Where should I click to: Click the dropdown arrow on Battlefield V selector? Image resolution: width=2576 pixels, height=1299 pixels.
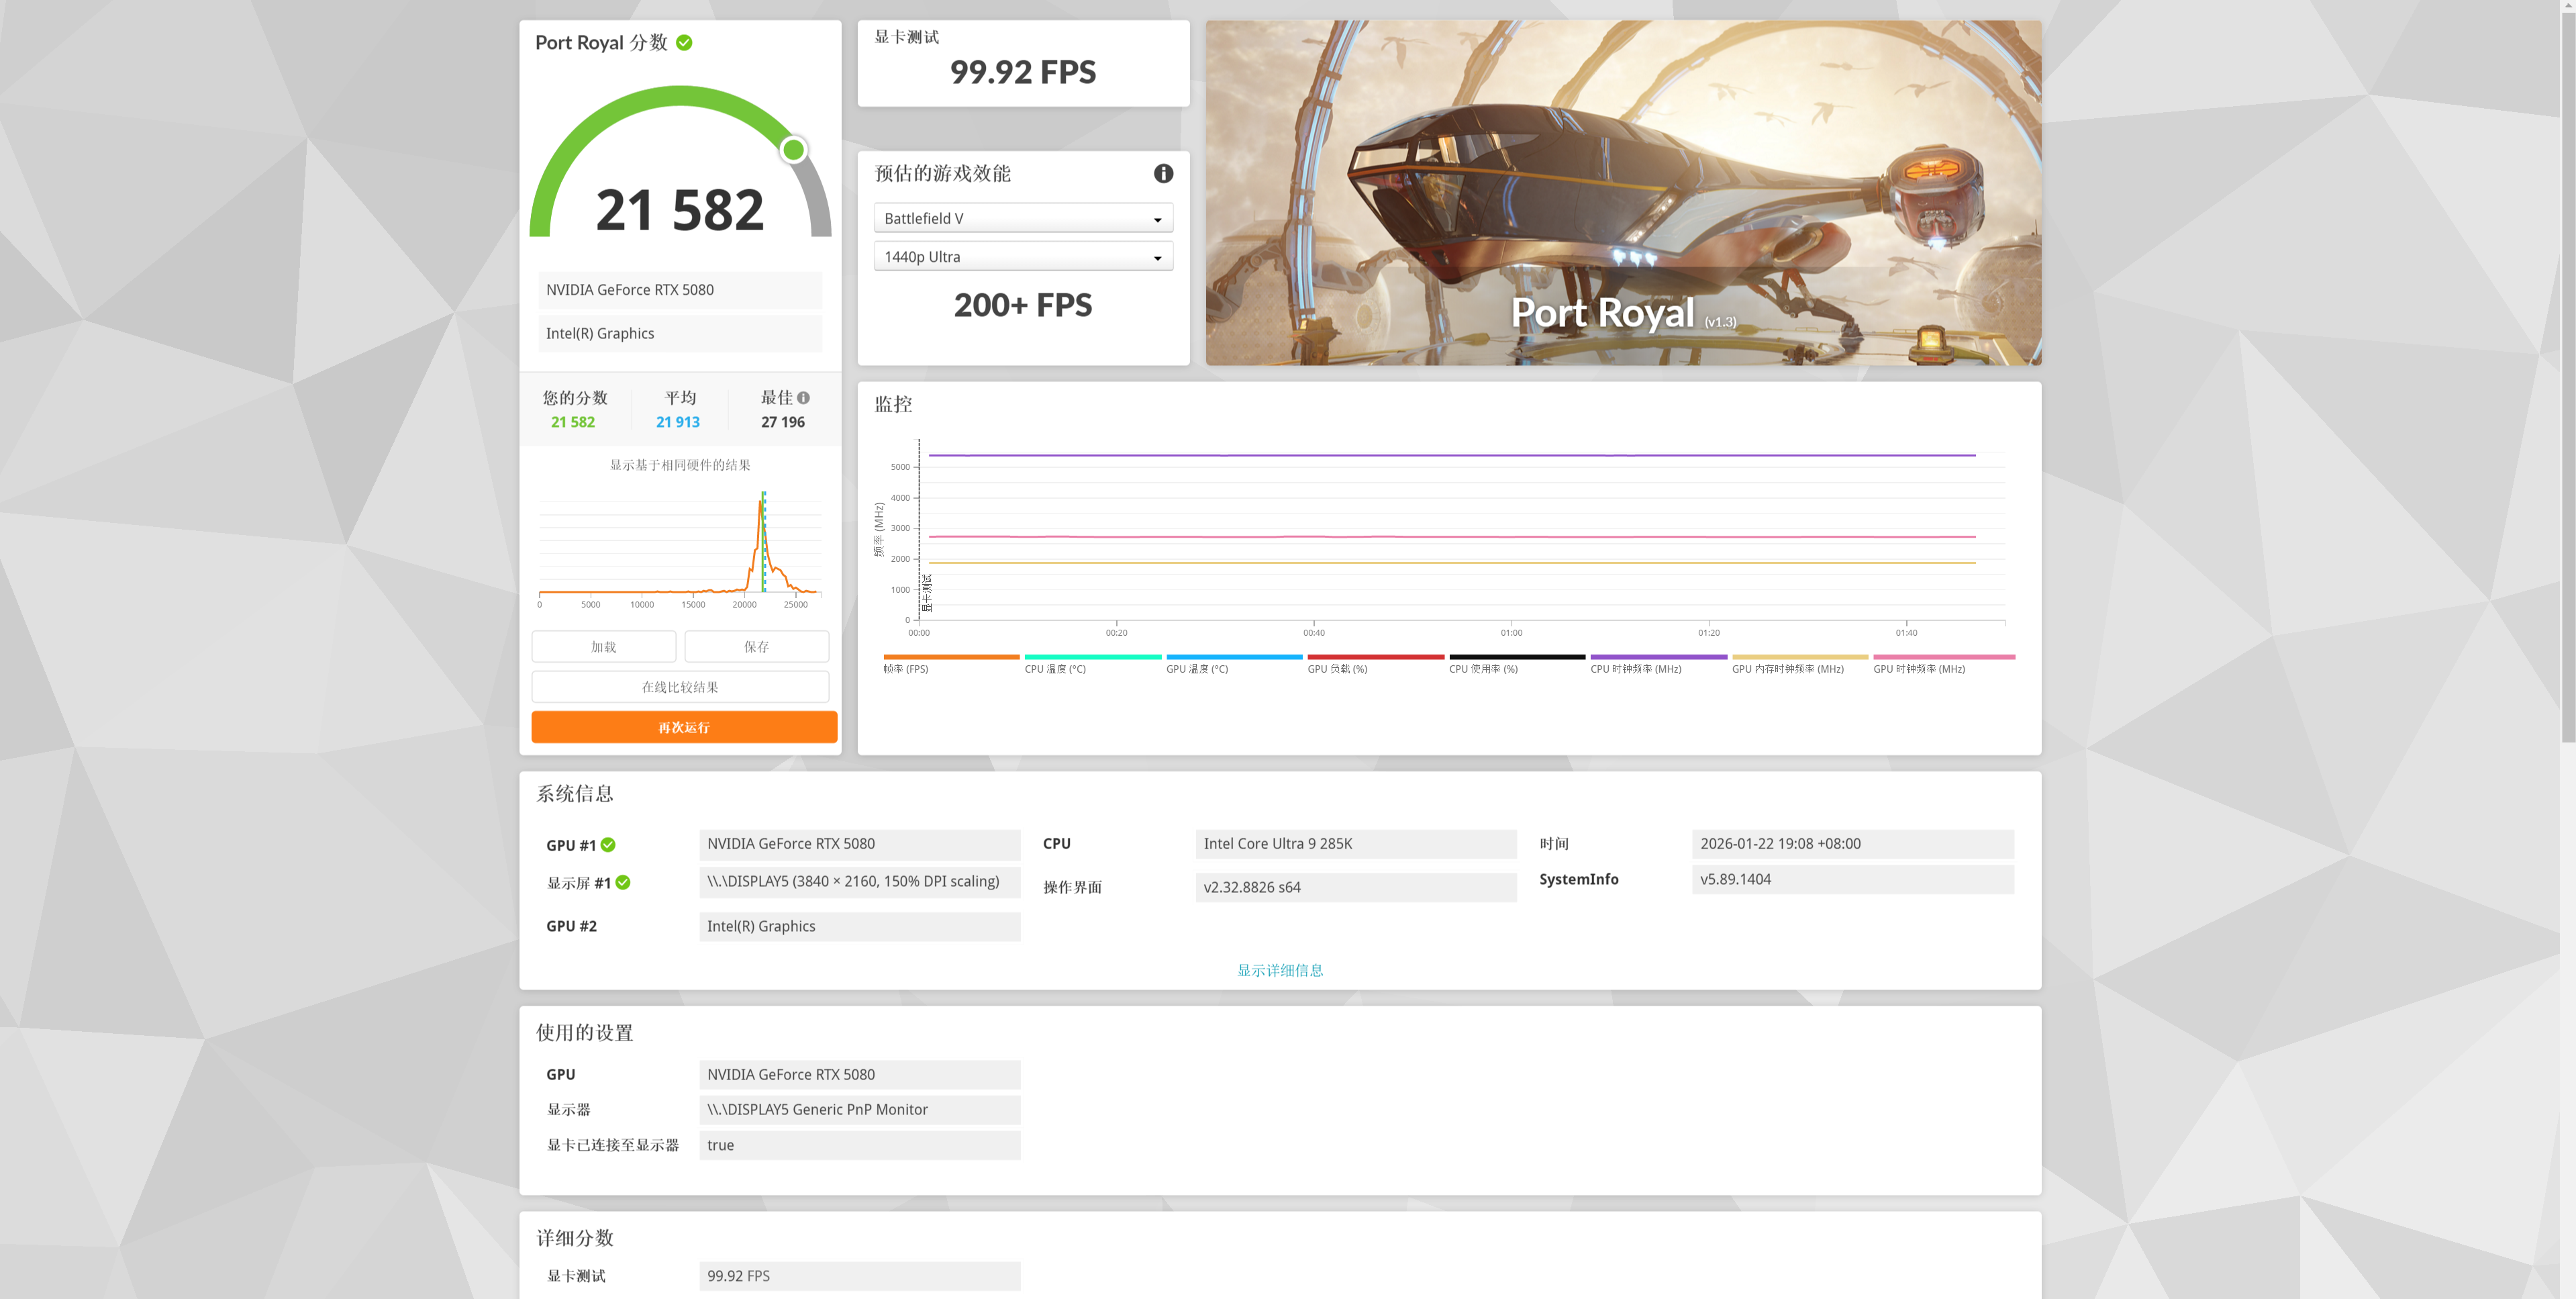tap(1157, 219)
